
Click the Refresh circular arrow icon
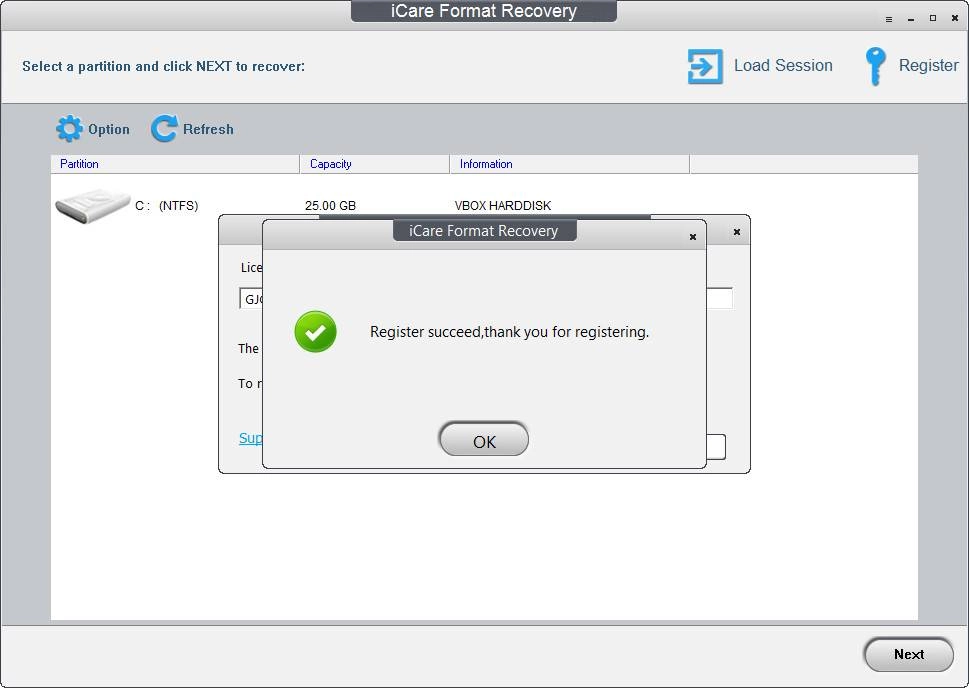point(164,129)
